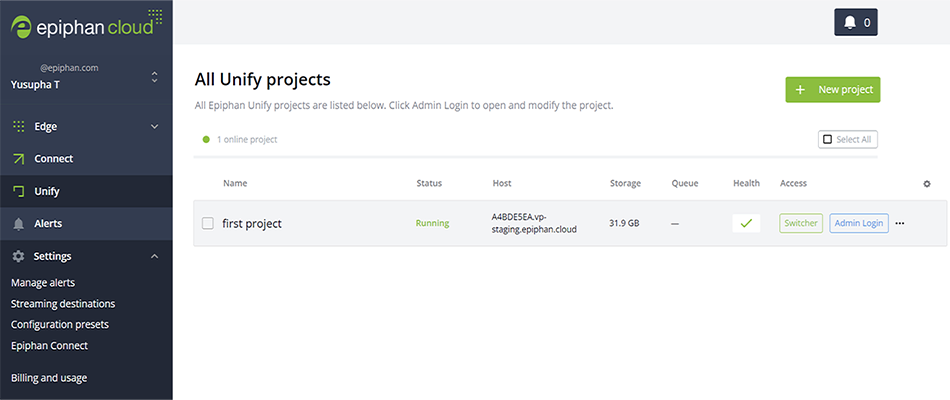Screen dimensions: 950x400
Task: Click the Queue column header
Action: tap(685, 183)
